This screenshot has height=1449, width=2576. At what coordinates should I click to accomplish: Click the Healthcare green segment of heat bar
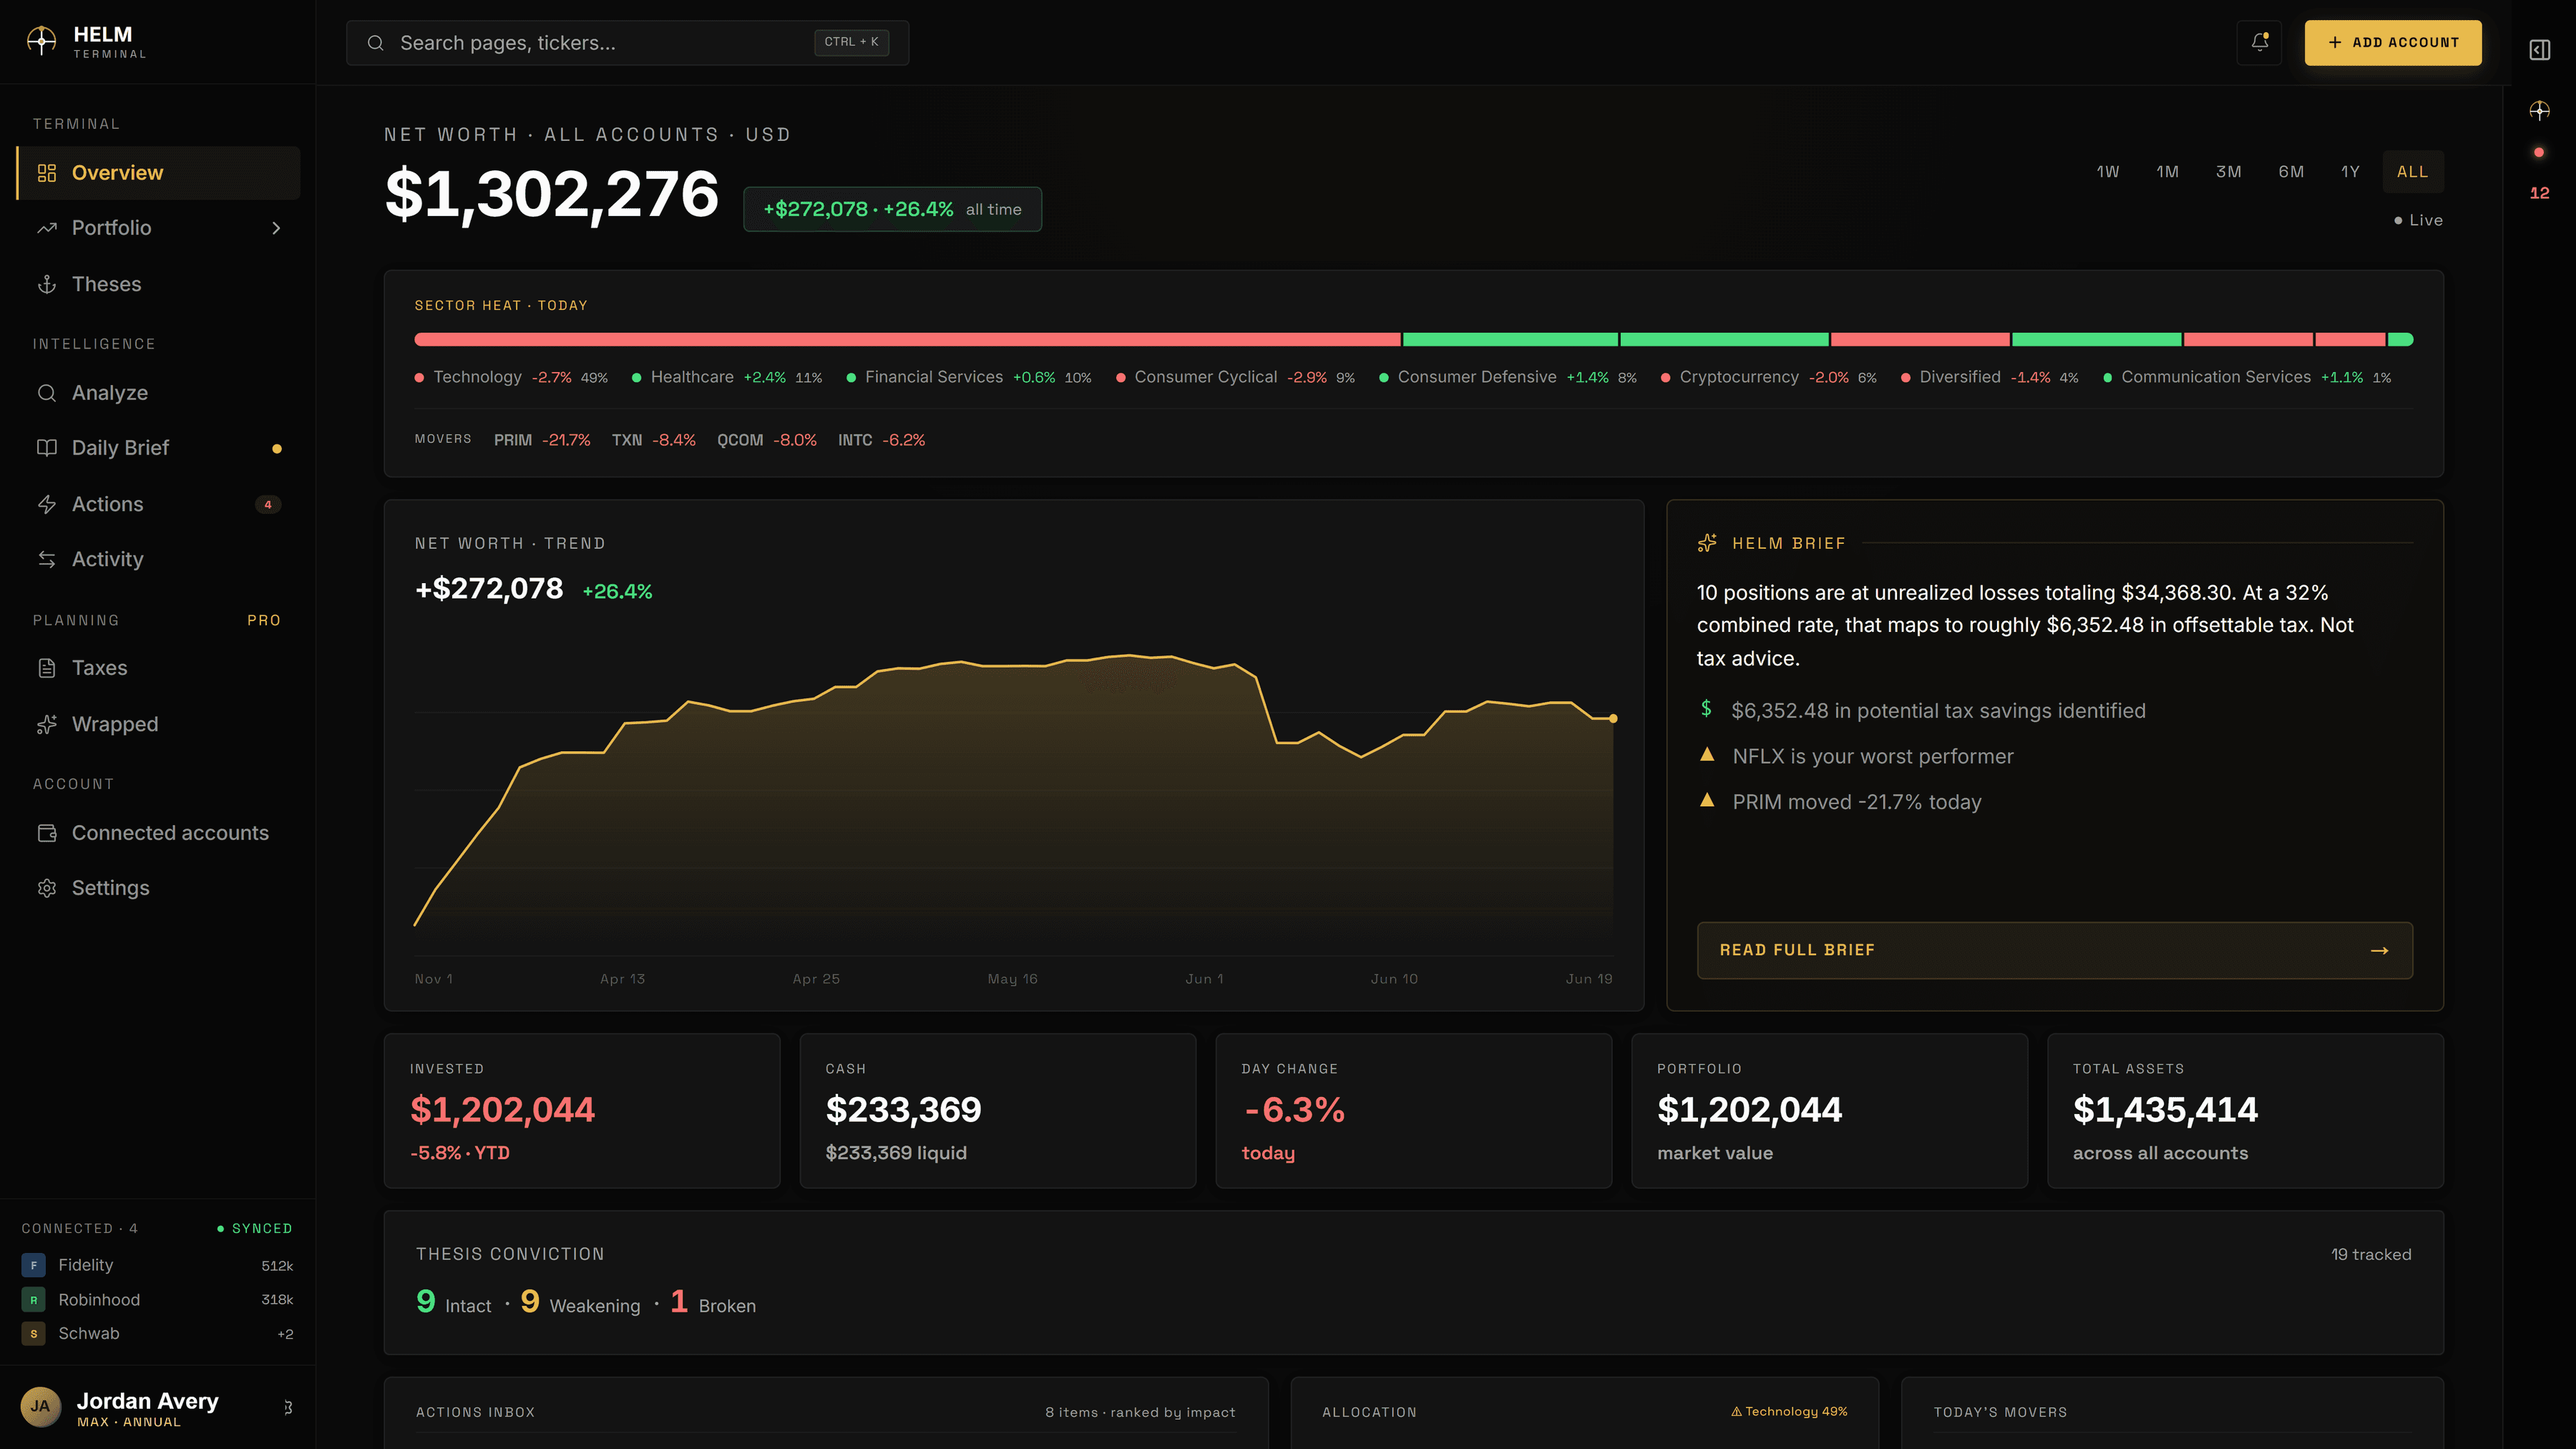point(1510,340)
